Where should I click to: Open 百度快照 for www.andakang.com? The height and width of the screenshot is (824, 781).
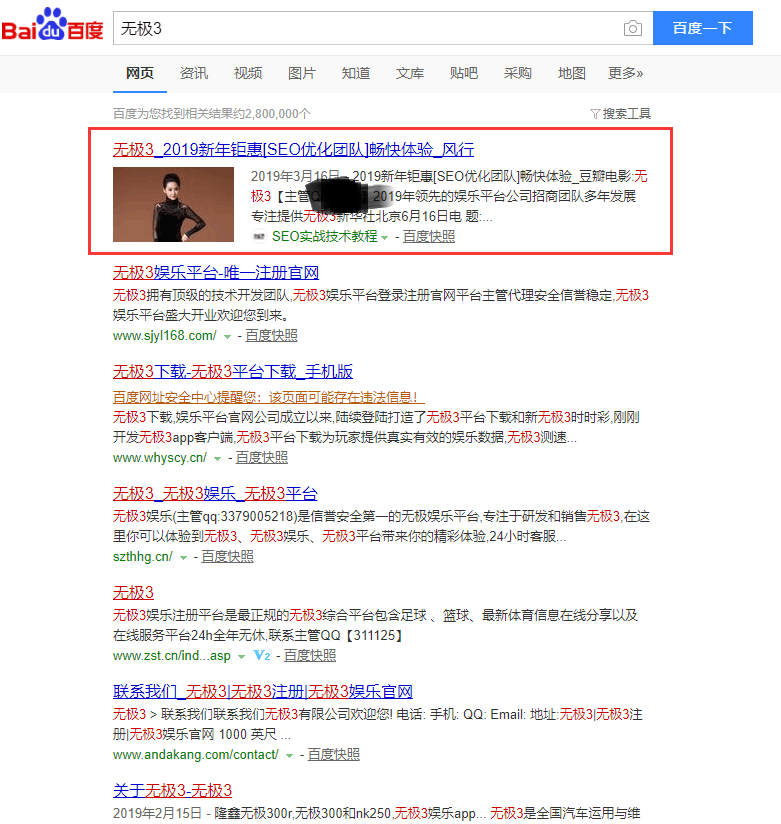tap(333, 754)
